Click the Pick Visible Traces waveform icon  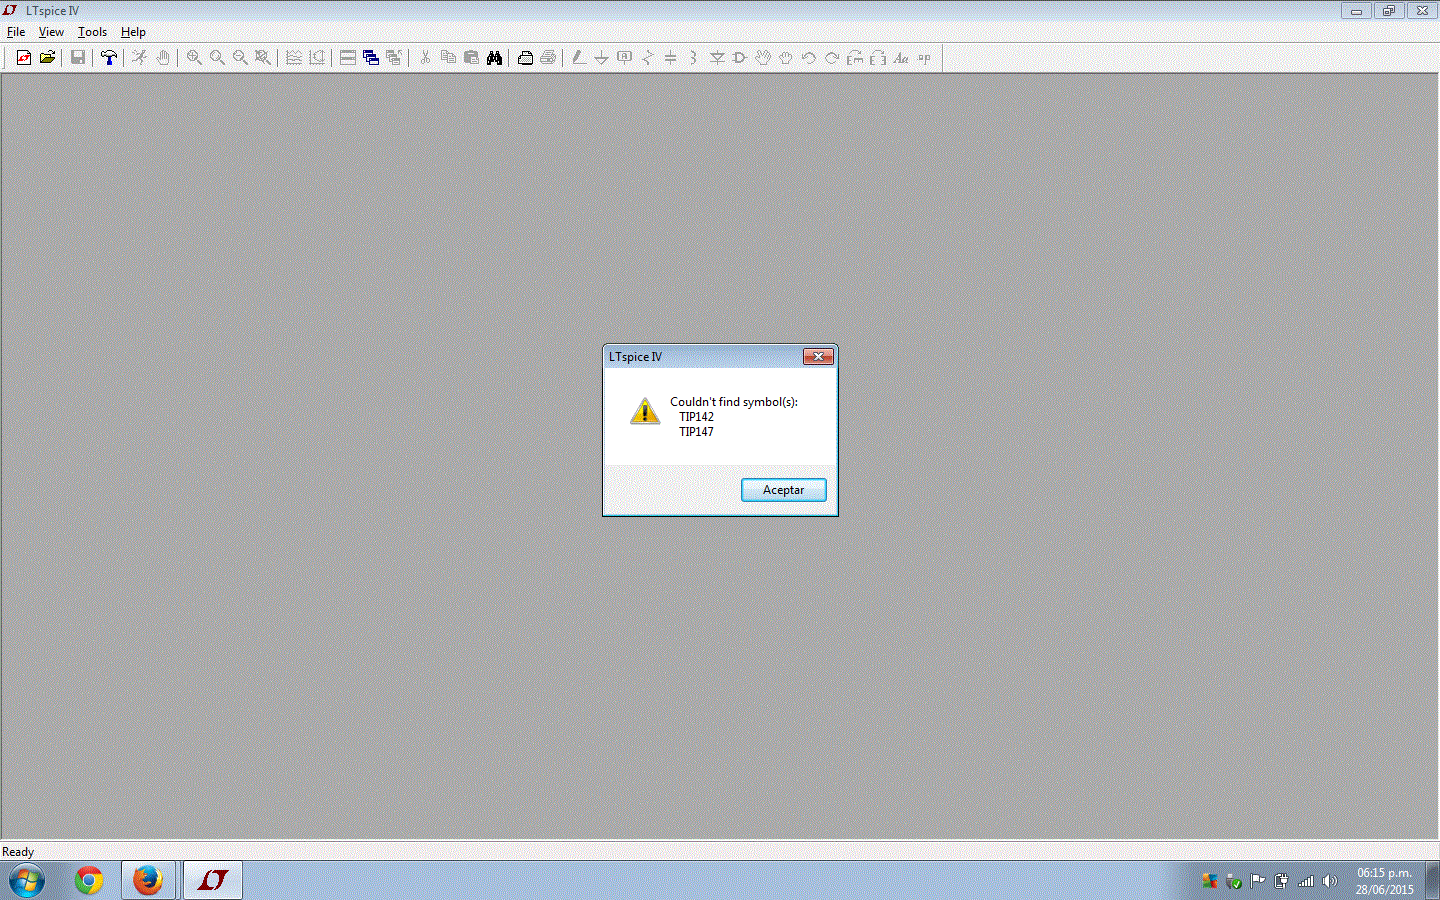tap(294, 58)
